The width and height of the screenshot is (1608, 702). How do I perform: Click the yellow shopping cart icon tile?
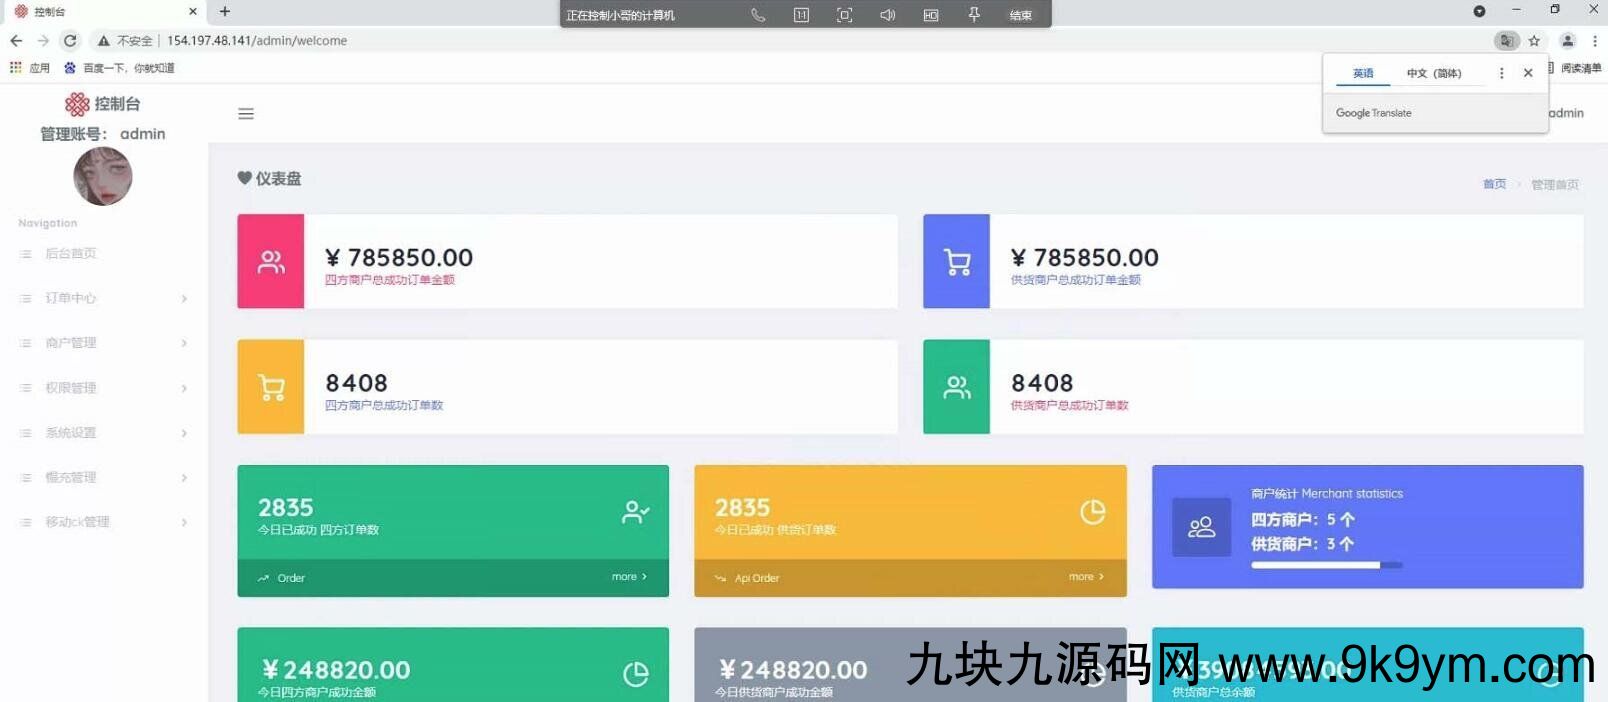tap(271, 386)
